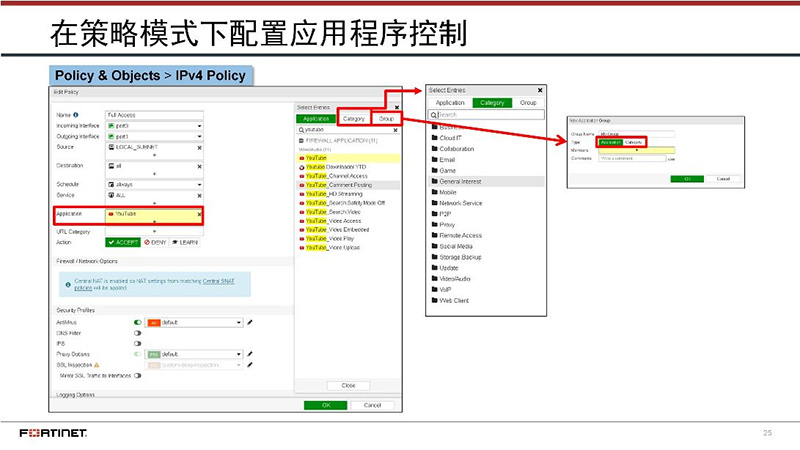Click Cancel in the Edit Policy dialog
Image resolution: width=800 pixels, height=450 pixels.
tap(372, 405)
